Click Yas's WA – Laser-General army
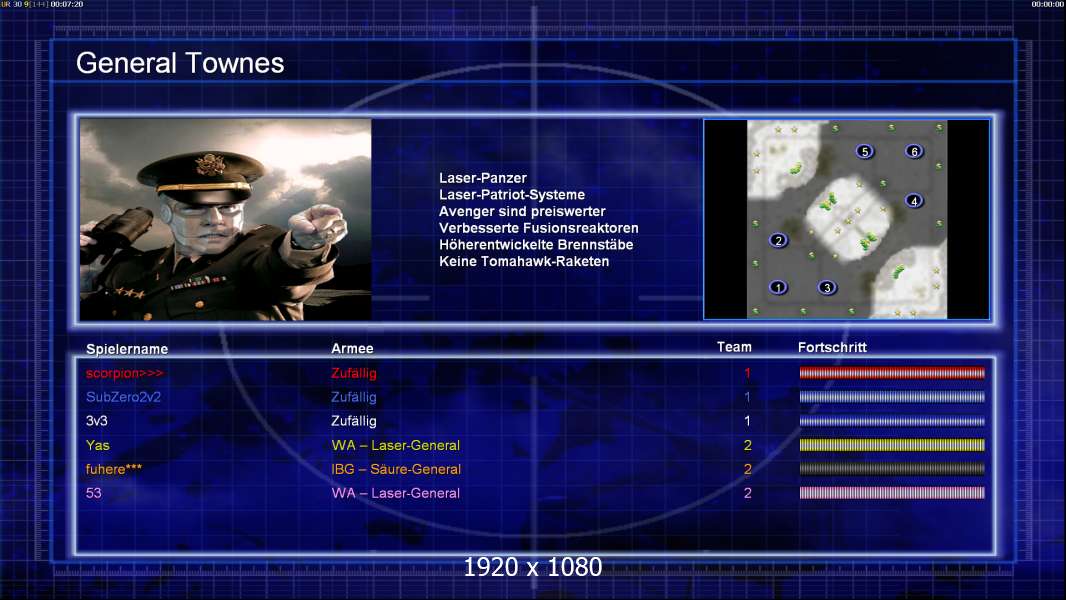Screen dimensions: 1066x600 pyautogui.click(x=396, y=445)
